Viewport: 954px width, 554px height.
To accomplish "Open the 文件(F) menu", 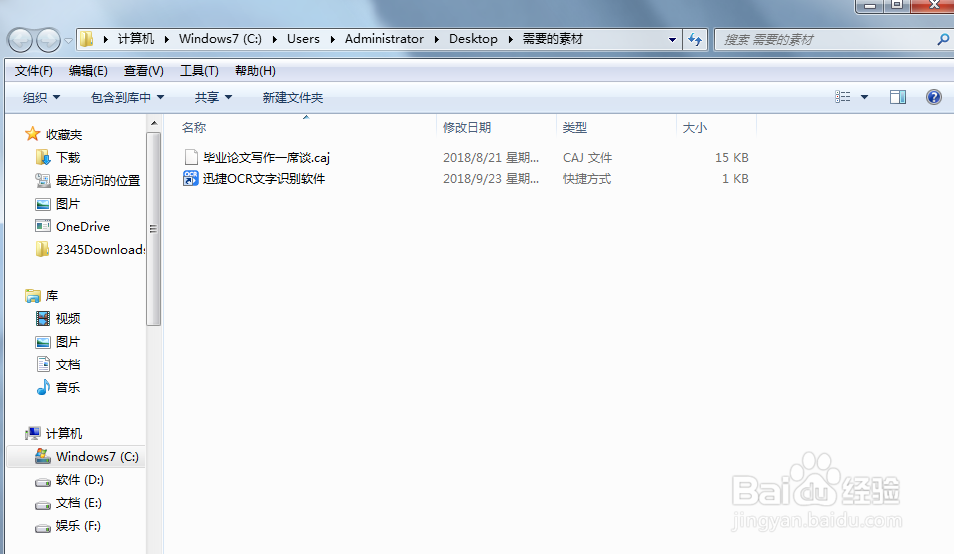I will pyautogui.click(x=33, y=71).
